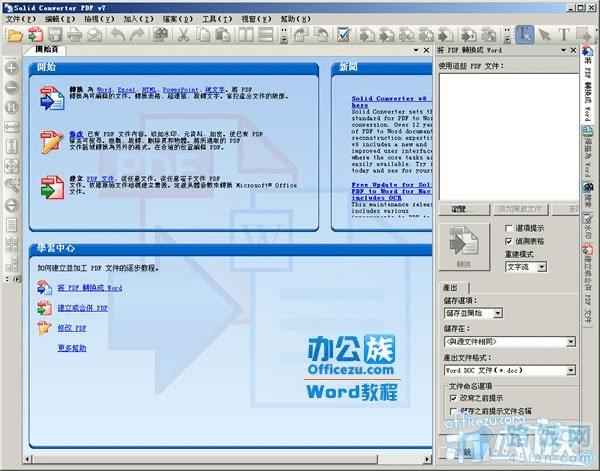Screen dimensions: 600x471
Task: Click the magnifier icon in left sidebar
Action: [12, 186]
